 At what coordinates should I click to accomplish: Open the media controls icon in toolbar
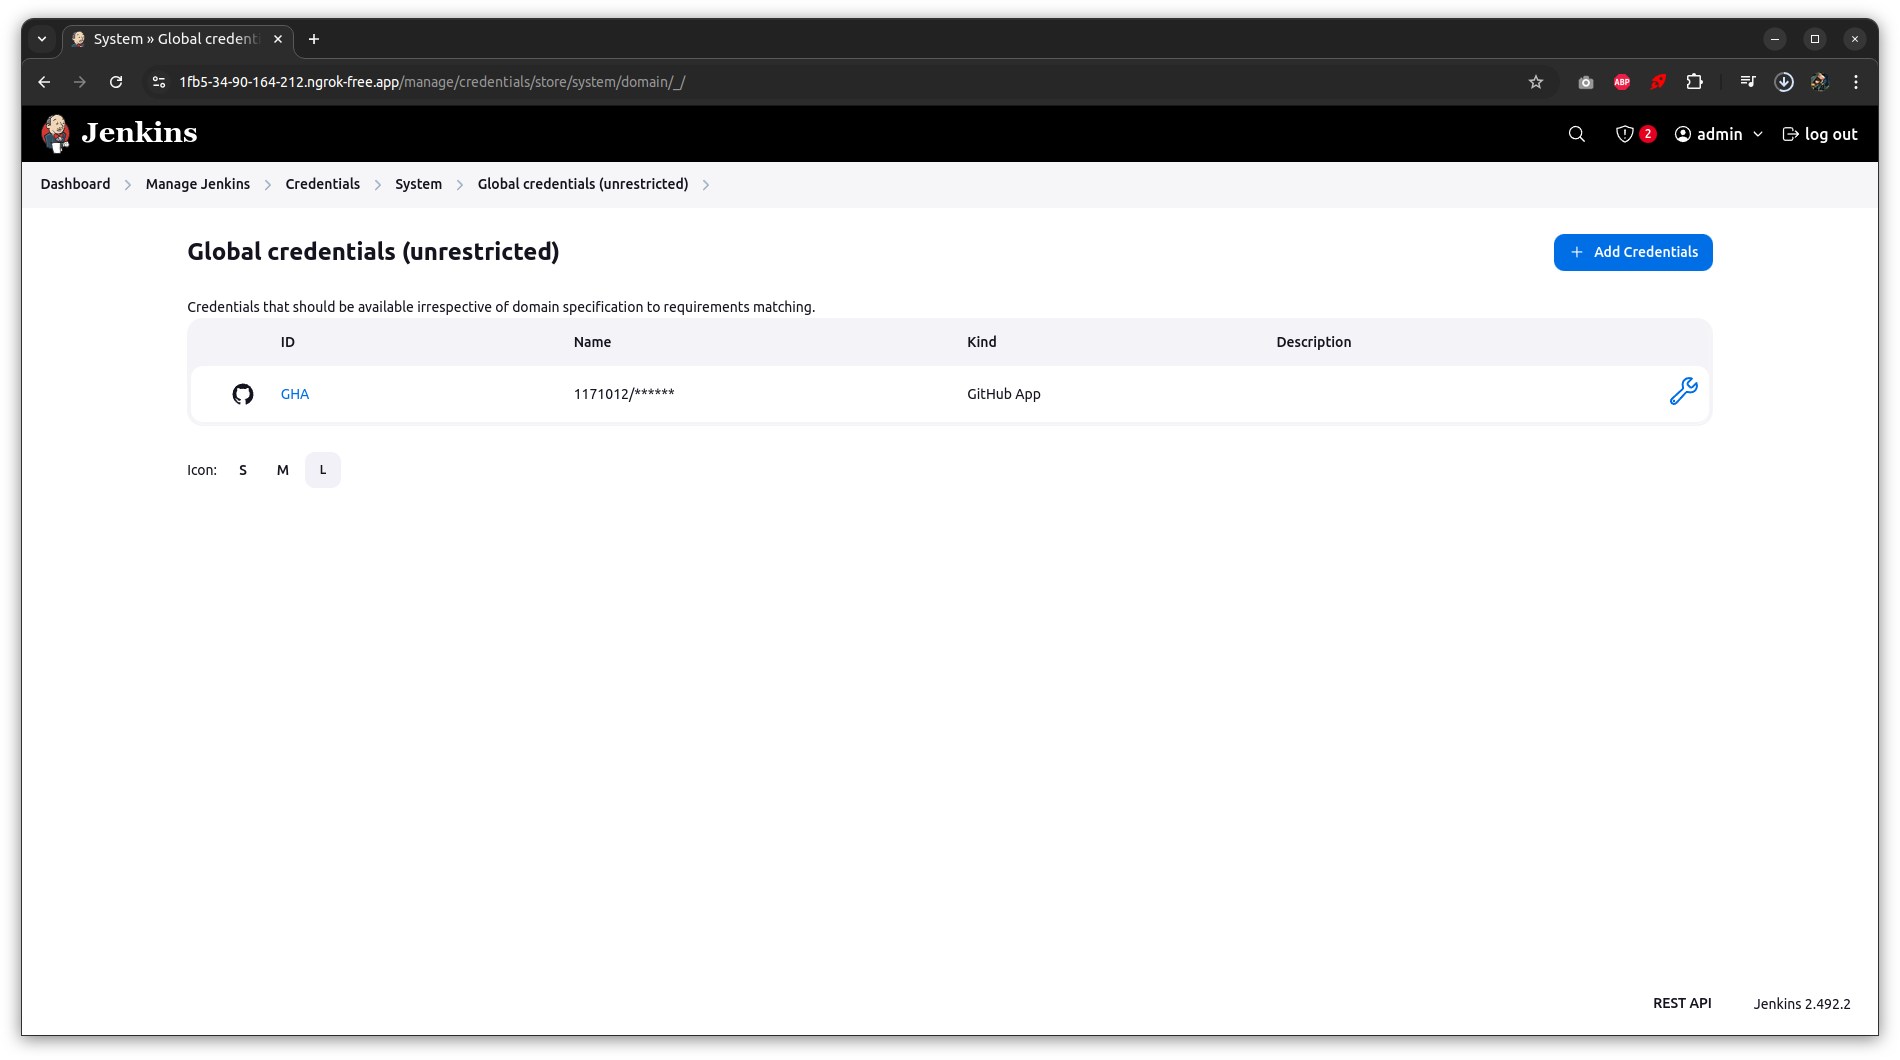pyautogui.click(x=1748, y=82)
